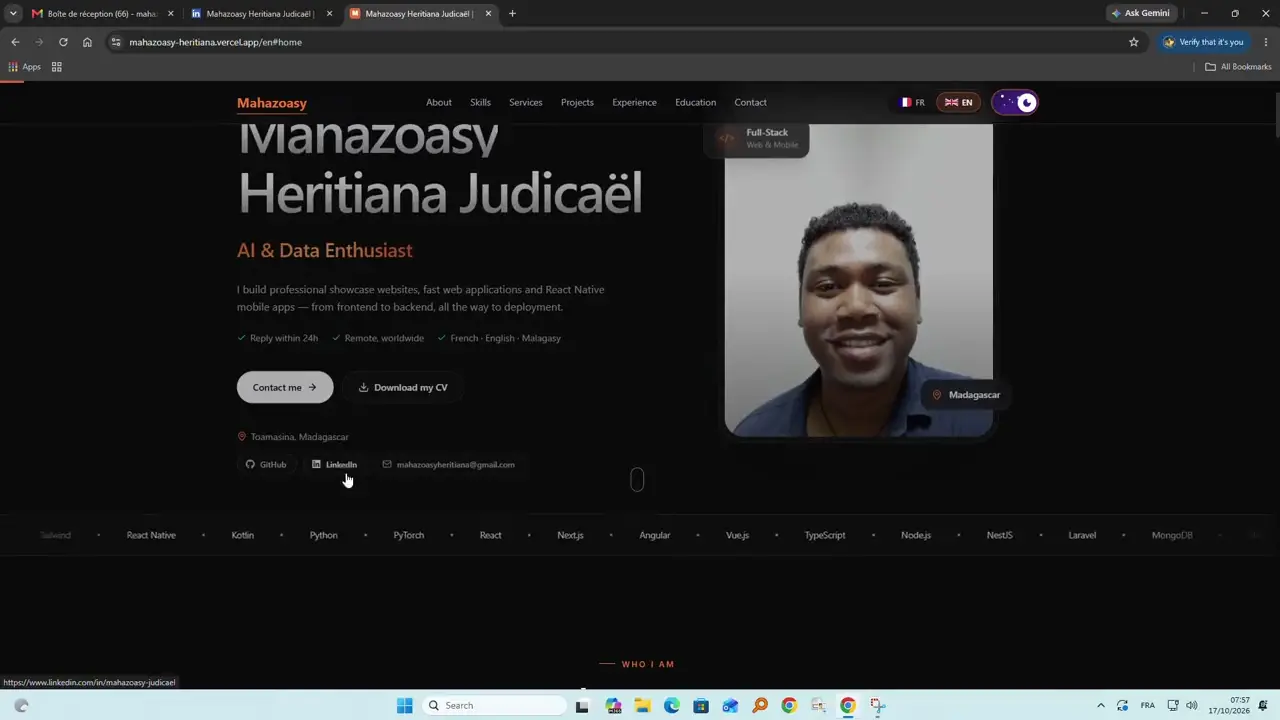Jump to the Education section
Screen dimensions: 1280x720
[695, 102]
